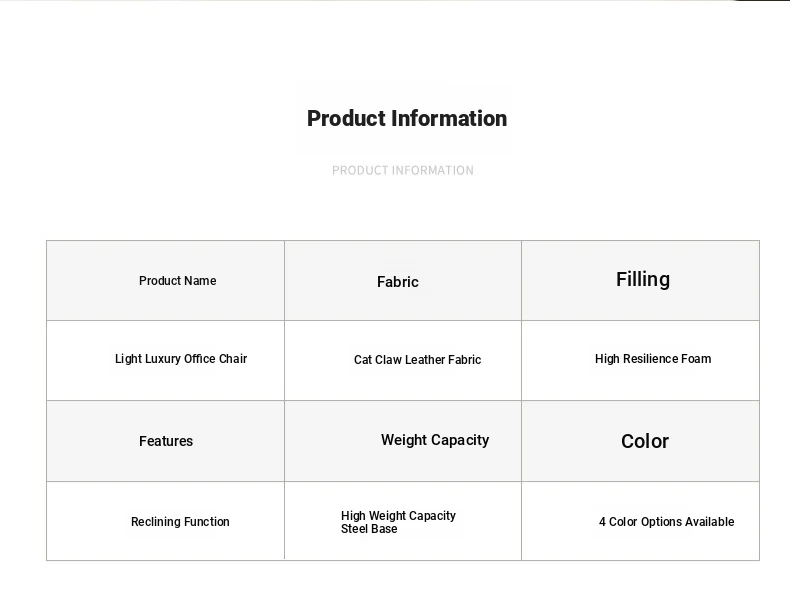
Task: Click the Product Information bold heading
Action: click(x=407, y=119)
